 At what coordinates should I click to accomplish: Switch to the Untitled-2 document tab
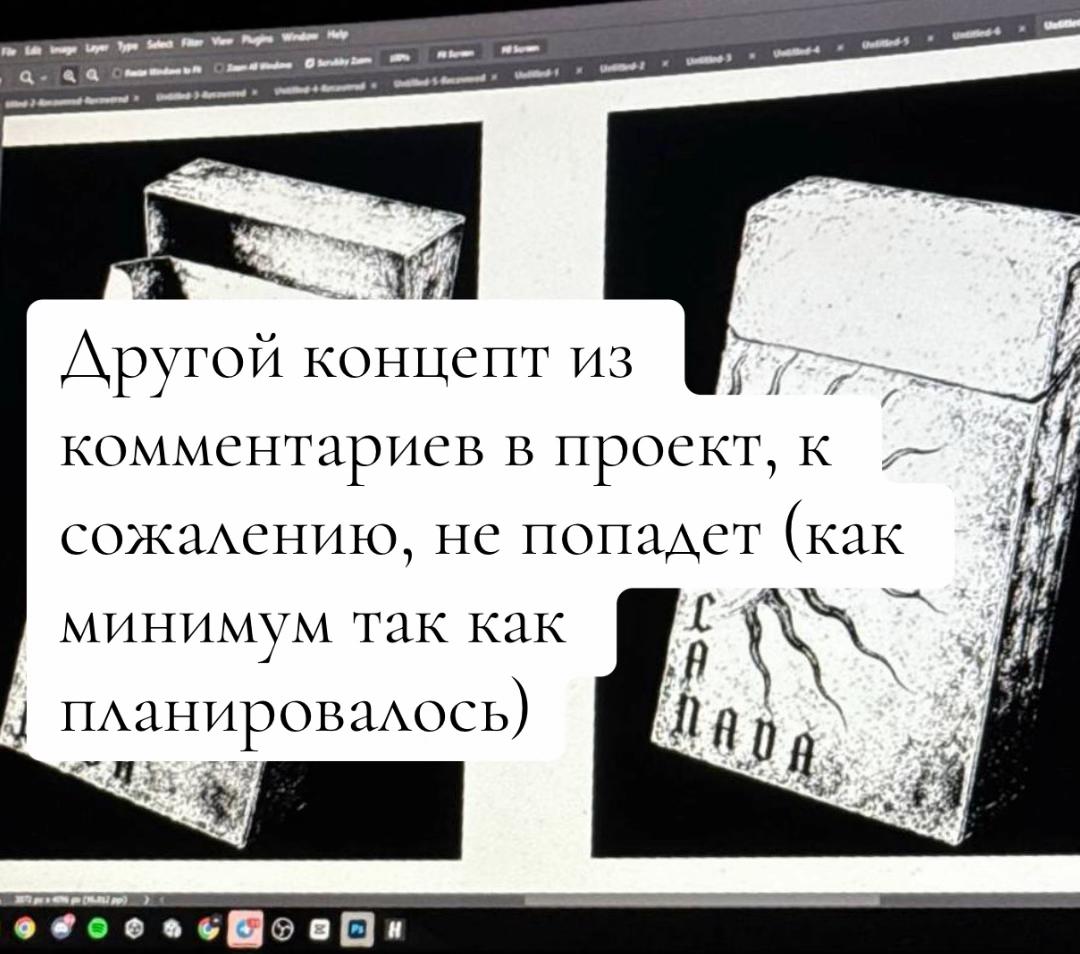tap(621, 68)
